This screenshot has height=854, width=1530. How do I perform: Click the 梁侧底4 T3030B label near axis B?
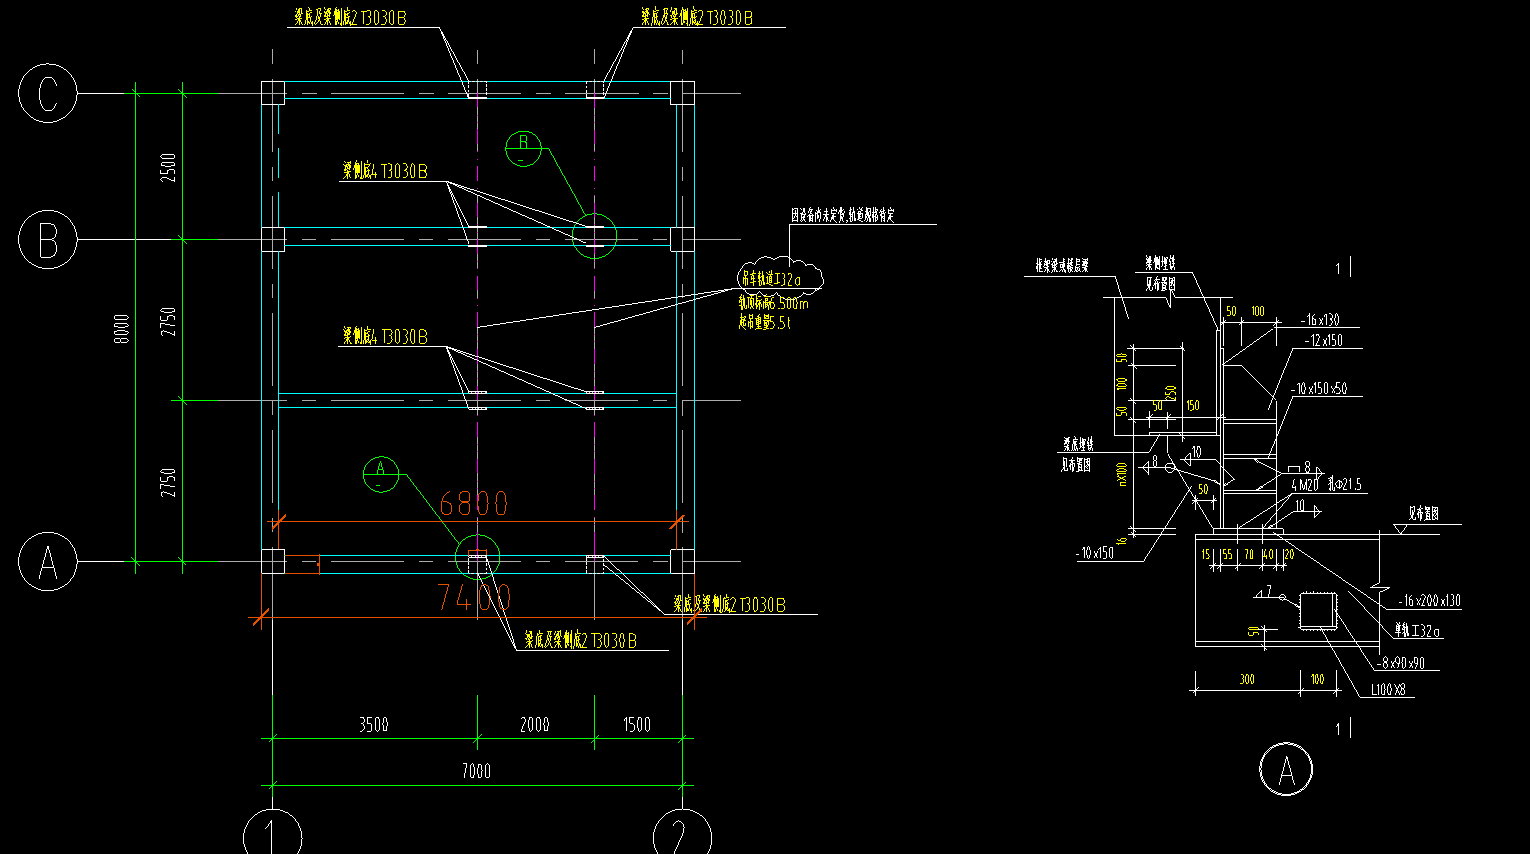[x=385, y=171]
